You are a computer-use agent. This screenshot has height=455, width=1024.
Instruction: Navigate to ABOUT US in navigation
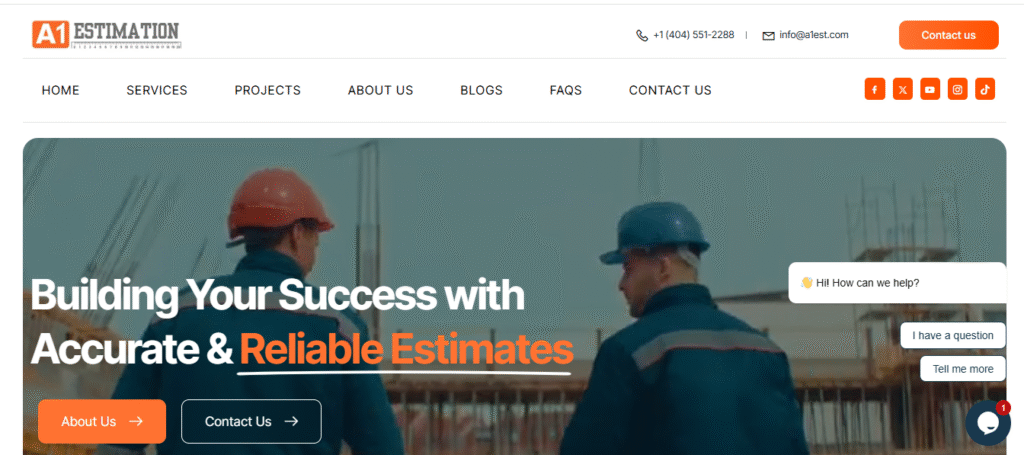coord(380,91)
